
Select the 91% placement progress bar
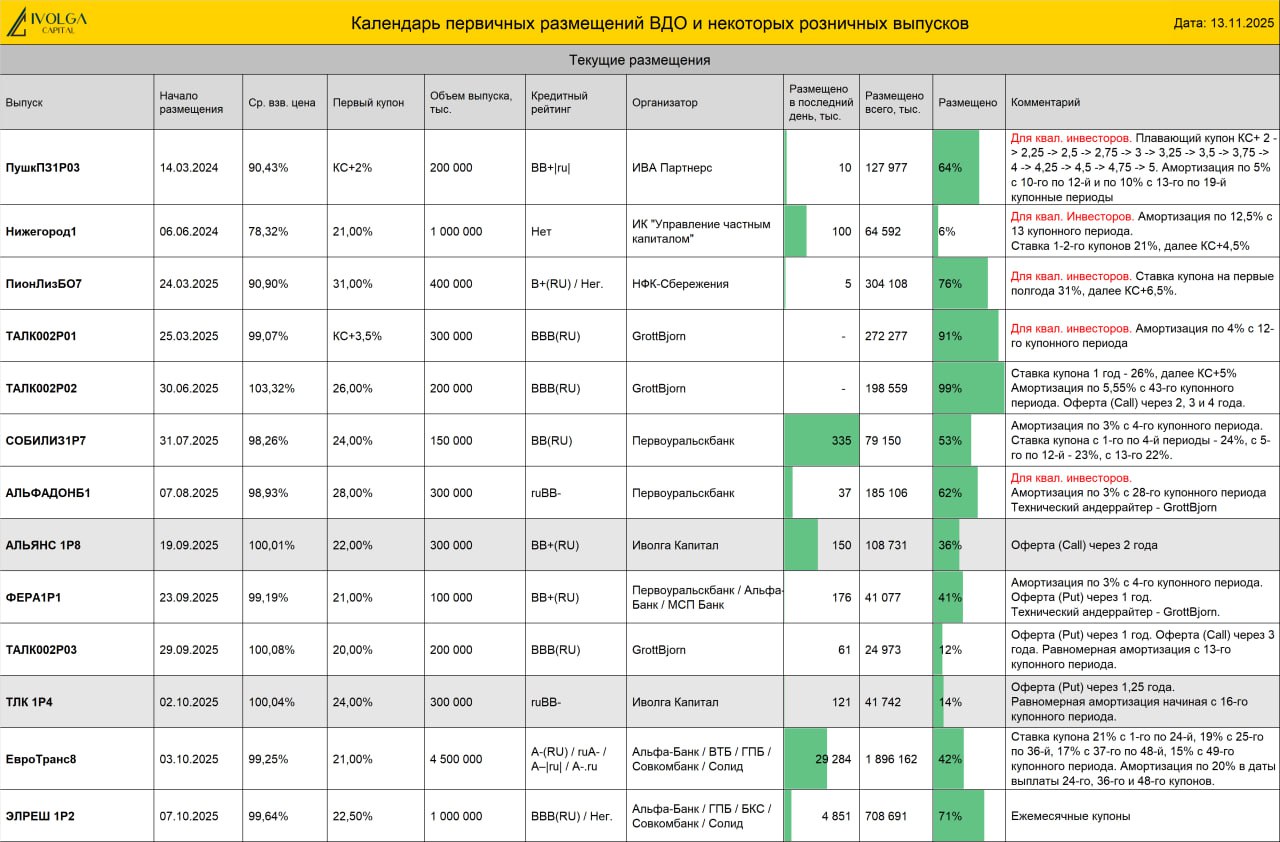pyautogui.click(x=966, y=336)
